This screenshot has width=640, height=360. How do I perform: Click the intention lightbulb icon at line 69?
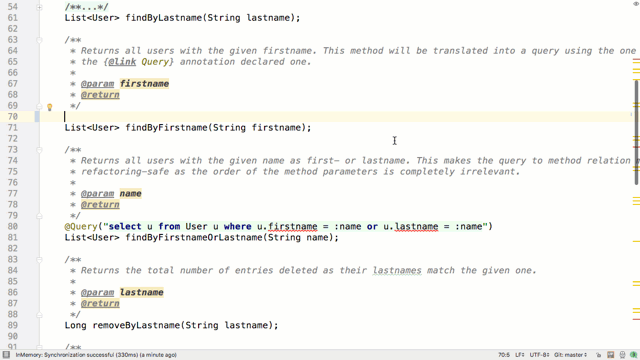49,107
